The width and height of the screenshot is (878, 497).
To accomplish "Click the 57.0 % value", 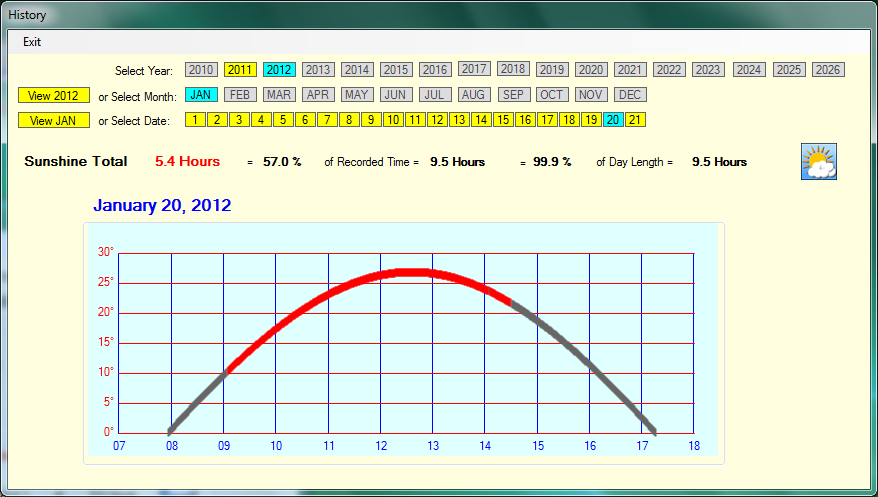I will coord(282,162).
